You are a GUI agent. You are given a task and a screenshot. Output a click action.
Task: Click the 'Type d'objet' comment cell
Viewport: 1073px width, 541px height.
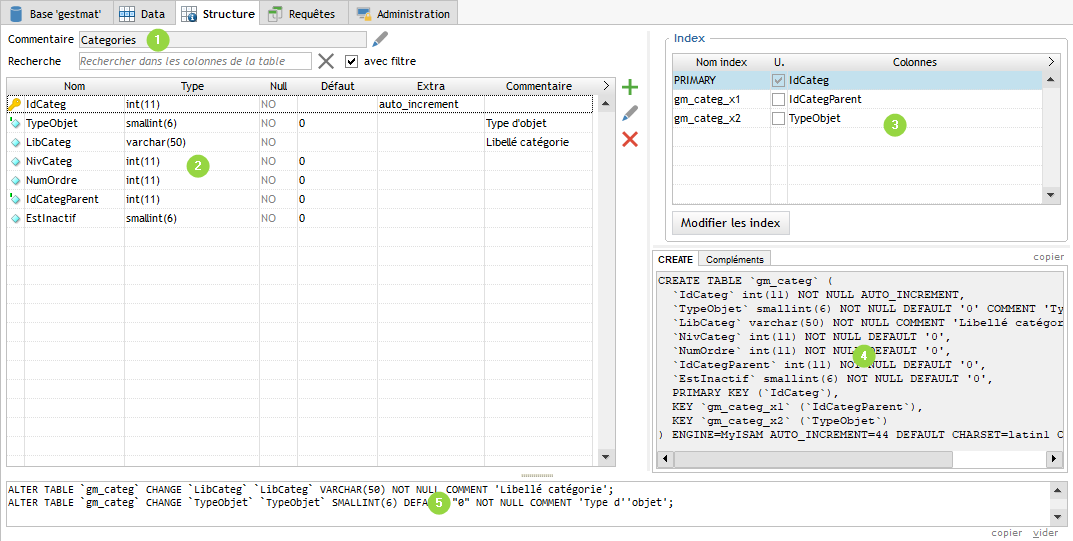click(x=539, y=123)
